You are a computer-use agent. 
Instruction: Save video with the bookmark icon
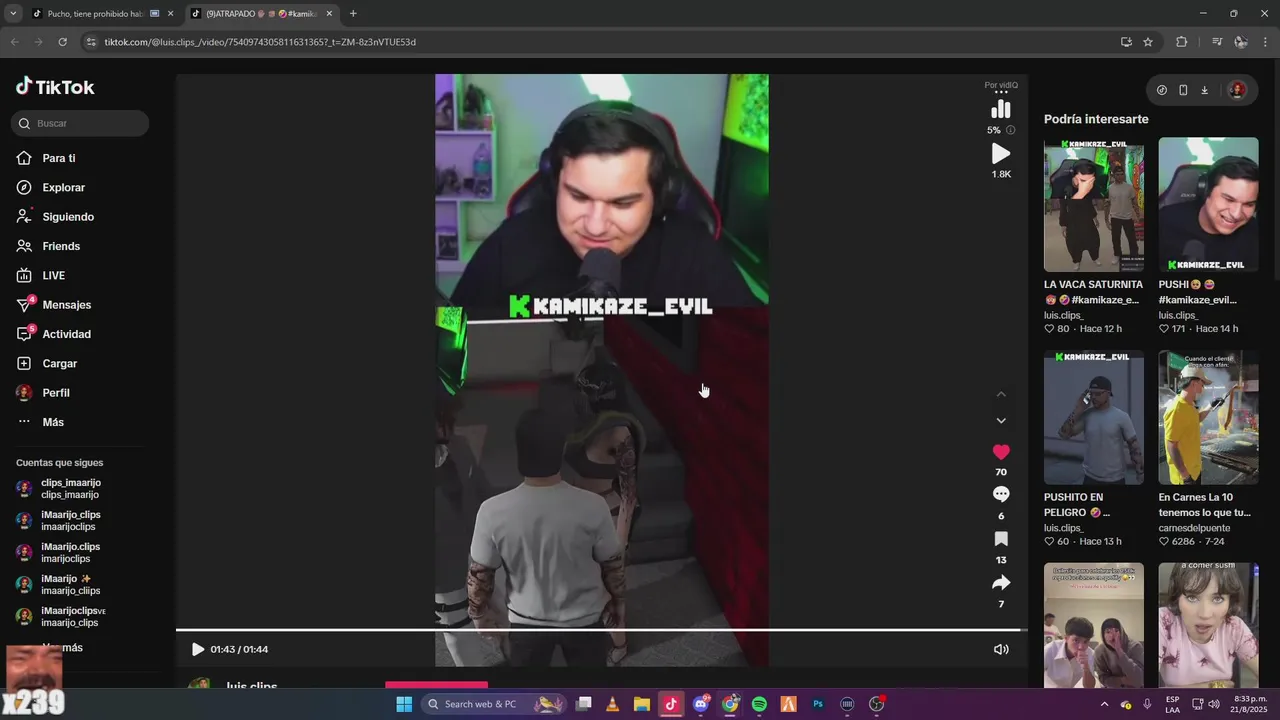pyautogui.click(x=1001, y=539)
